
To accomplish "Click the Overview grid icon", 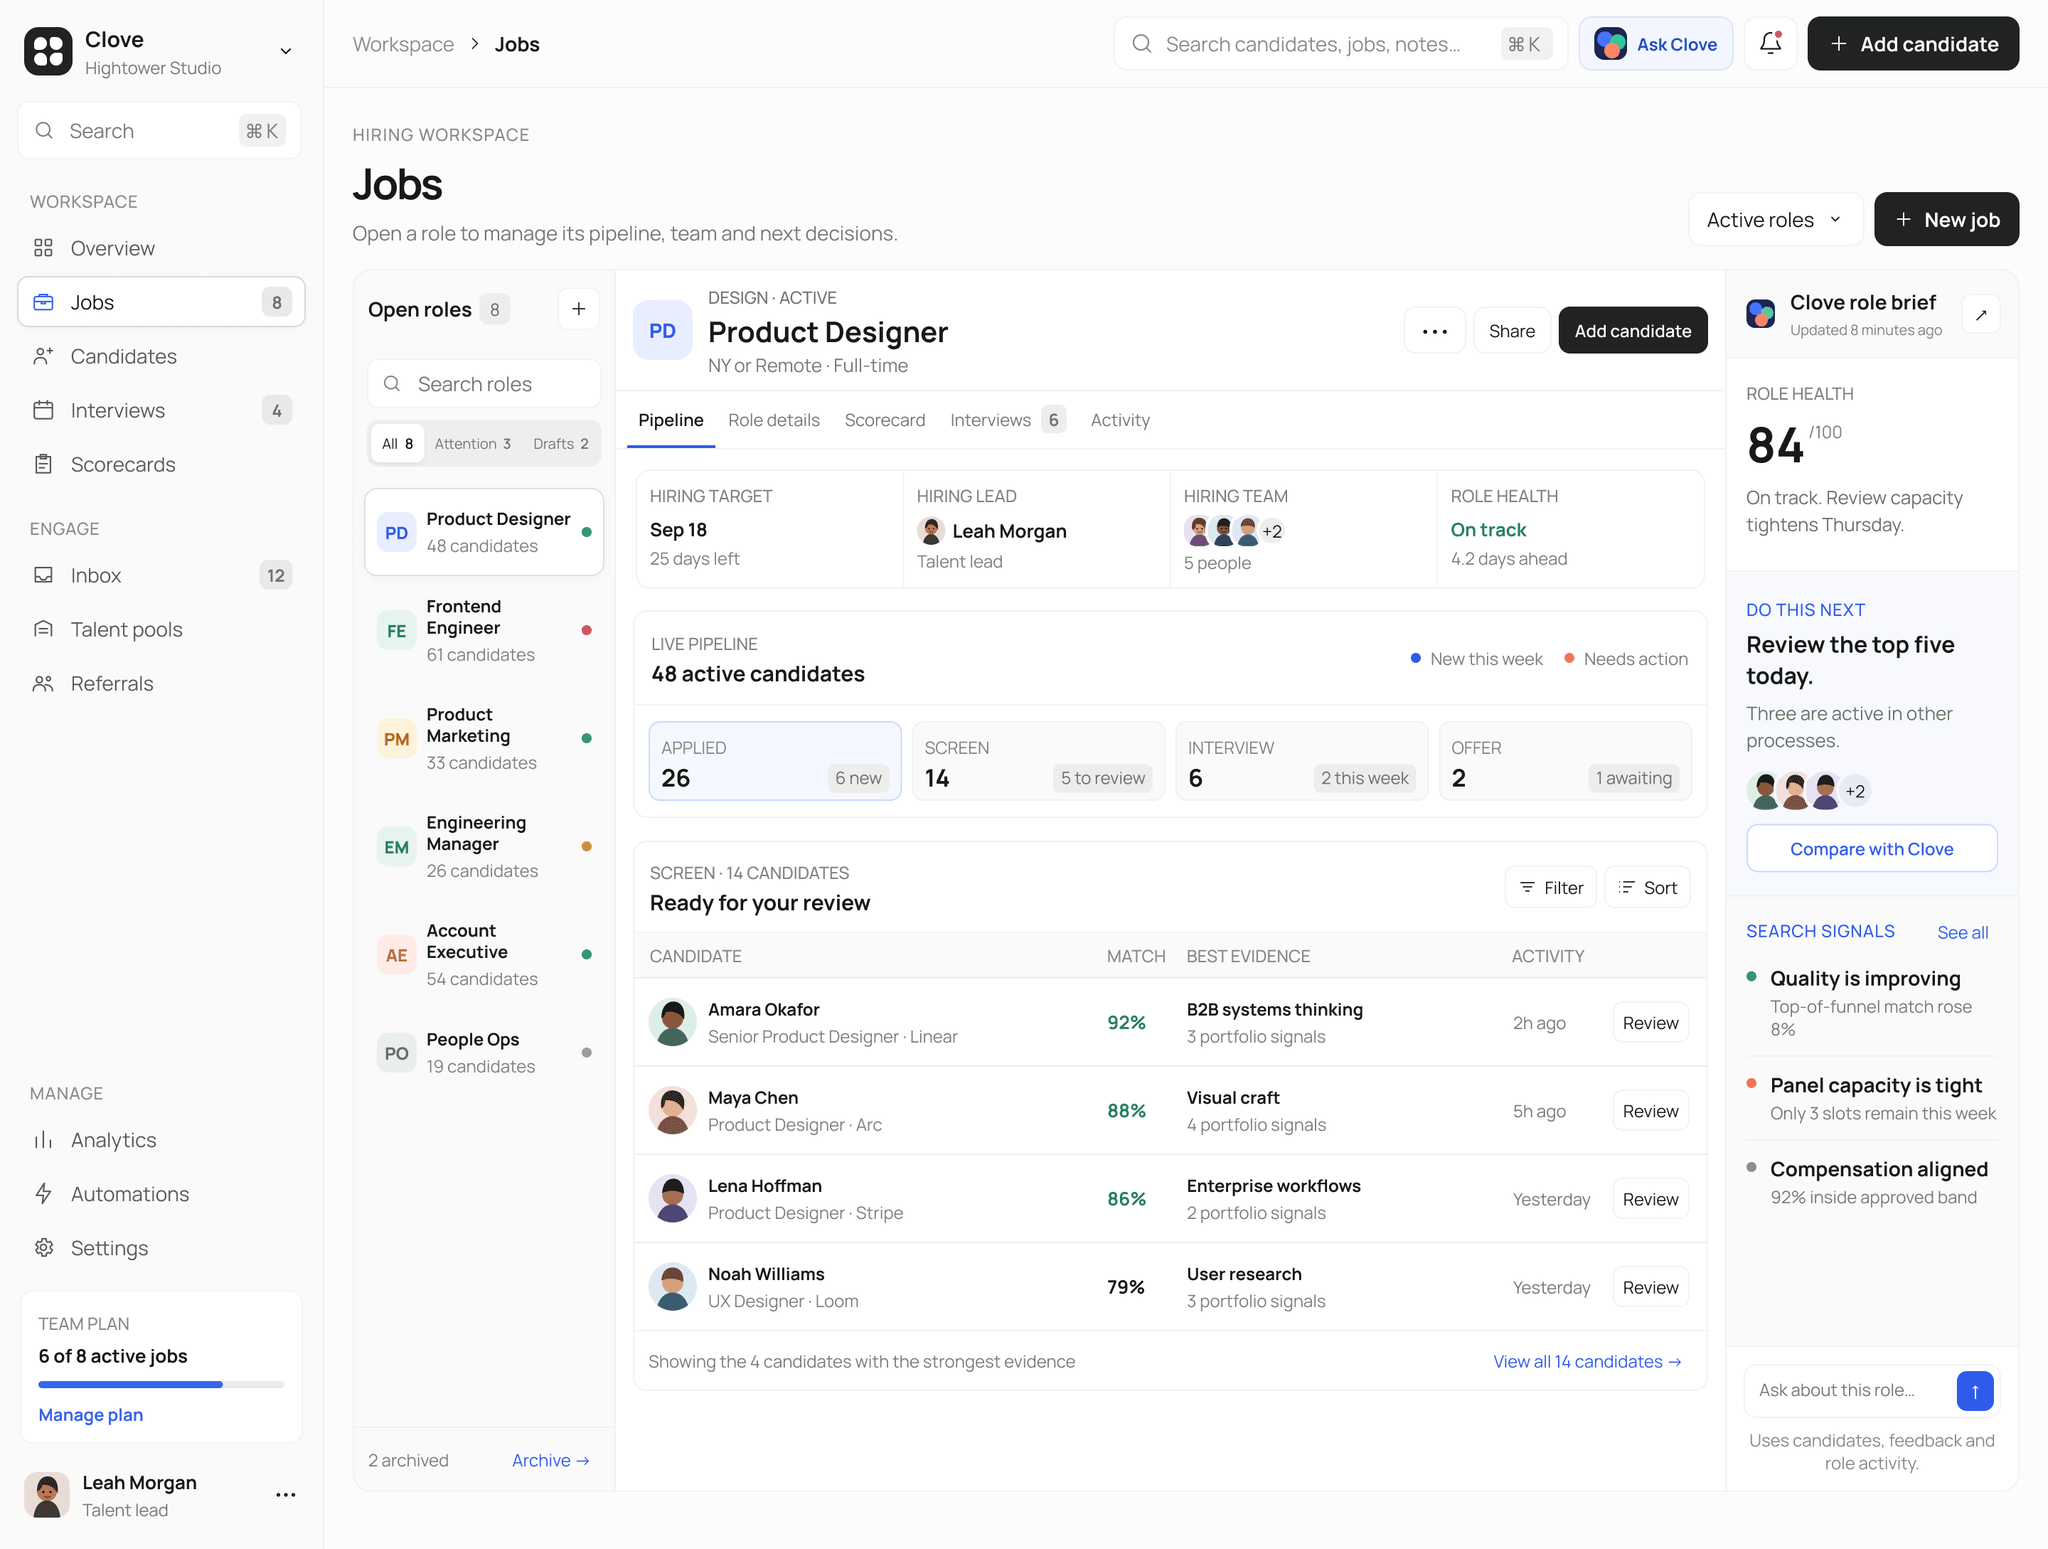I will pos(43,248).
